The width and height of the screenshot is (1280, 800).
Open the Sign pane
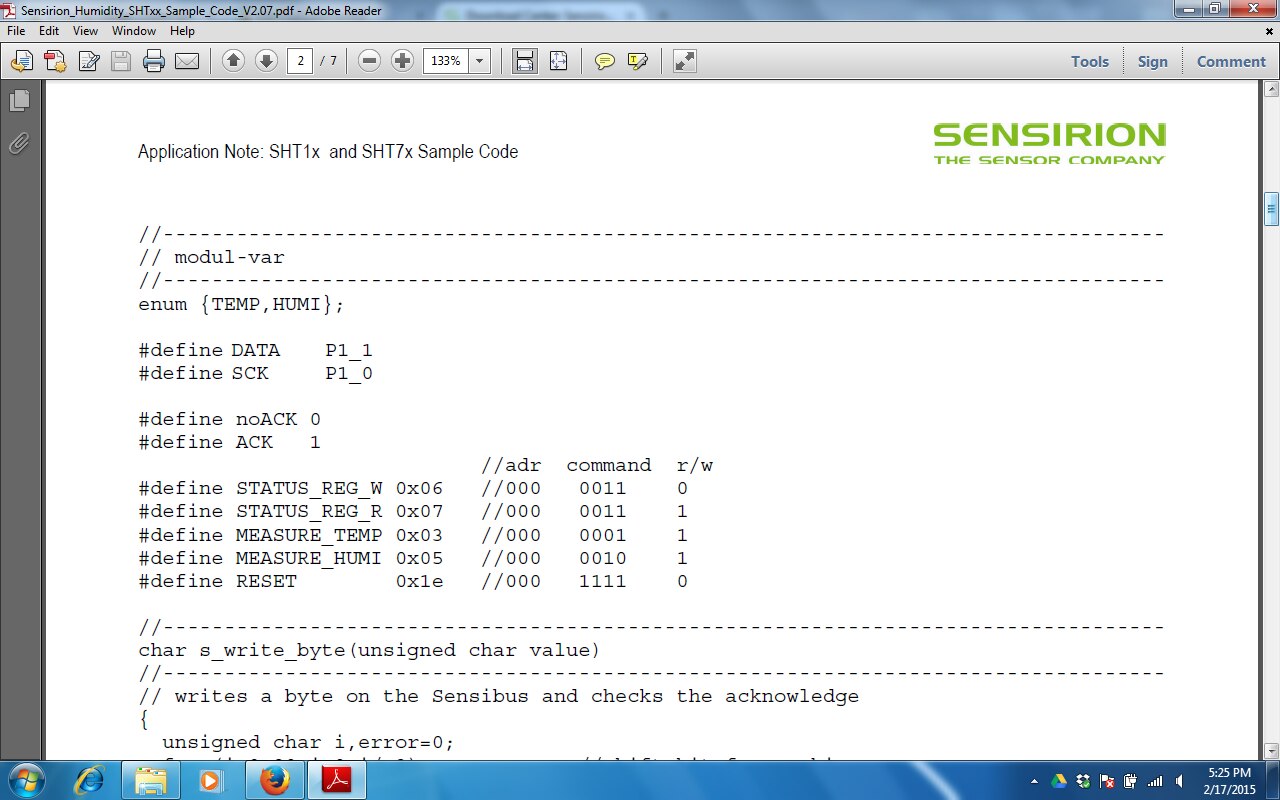coord(1152,61)
